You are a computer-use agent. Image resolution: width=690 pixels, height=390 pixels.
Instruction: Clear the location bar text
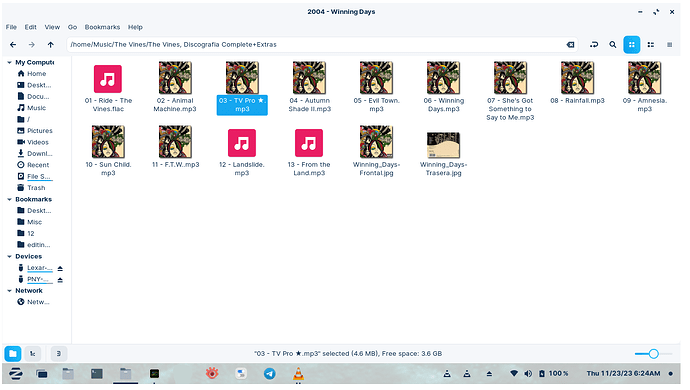coord(570,44)
